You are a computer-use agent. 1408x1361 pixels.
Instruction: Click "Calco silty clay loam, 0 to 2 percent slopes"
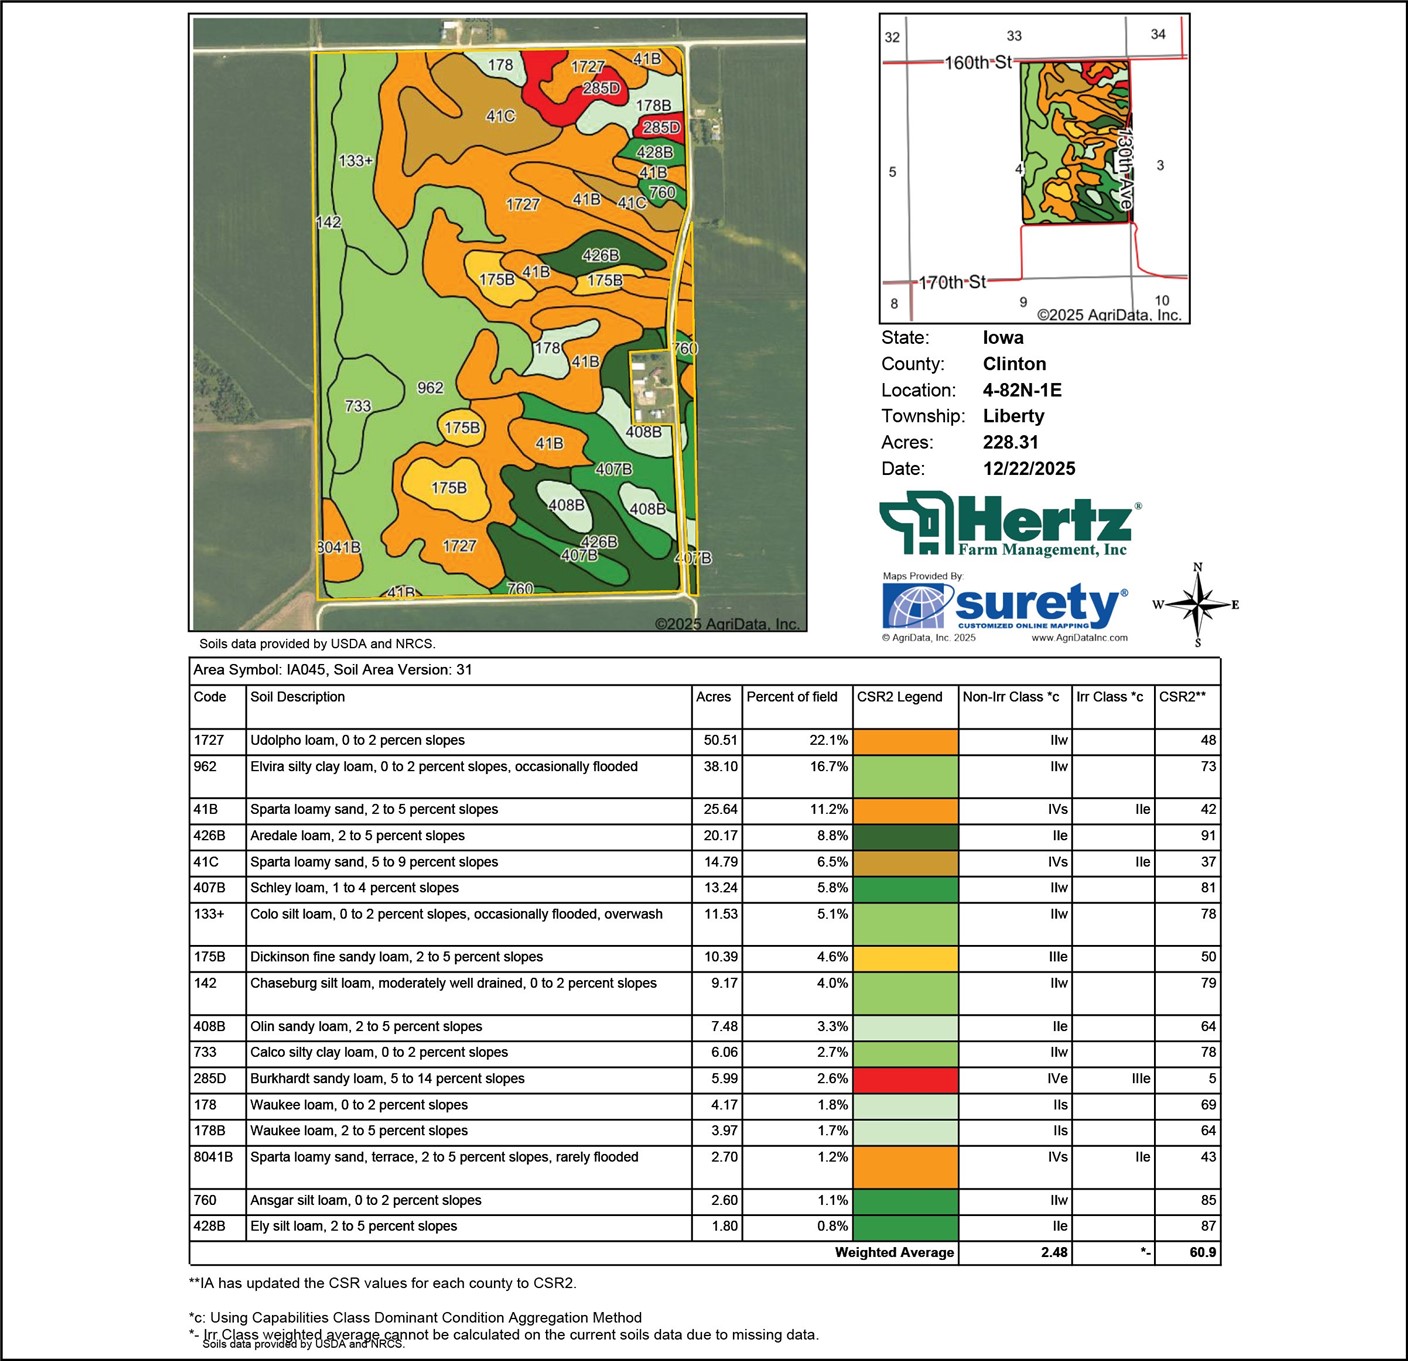pyautogui.click(x=379, y=1053)
